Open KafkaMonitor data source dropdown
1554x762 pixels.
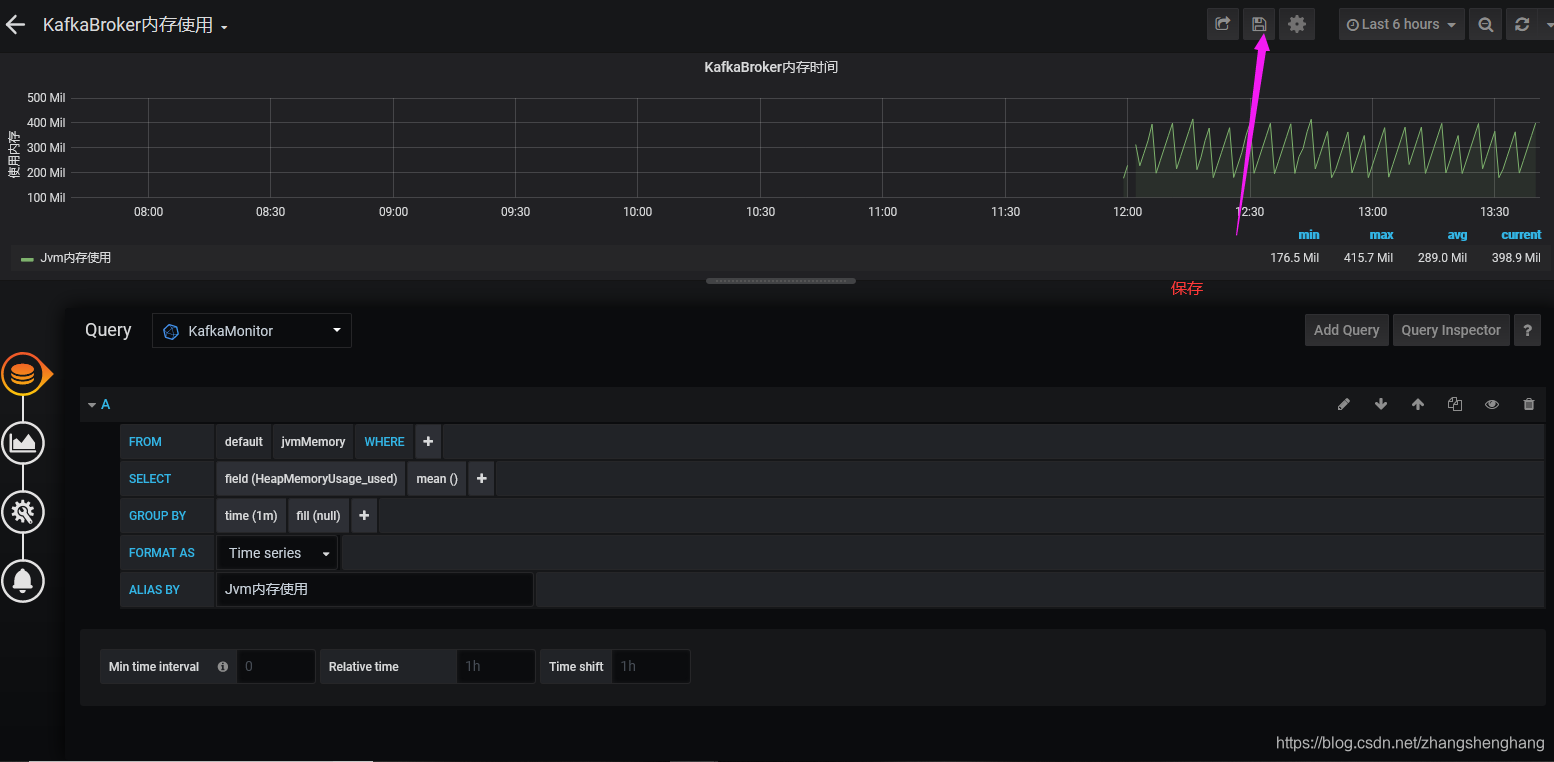(251, 330)
